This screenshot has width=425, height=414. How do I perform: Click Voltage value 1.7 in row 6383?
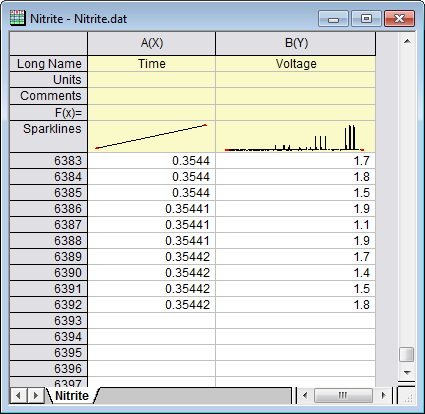point(296,161)
